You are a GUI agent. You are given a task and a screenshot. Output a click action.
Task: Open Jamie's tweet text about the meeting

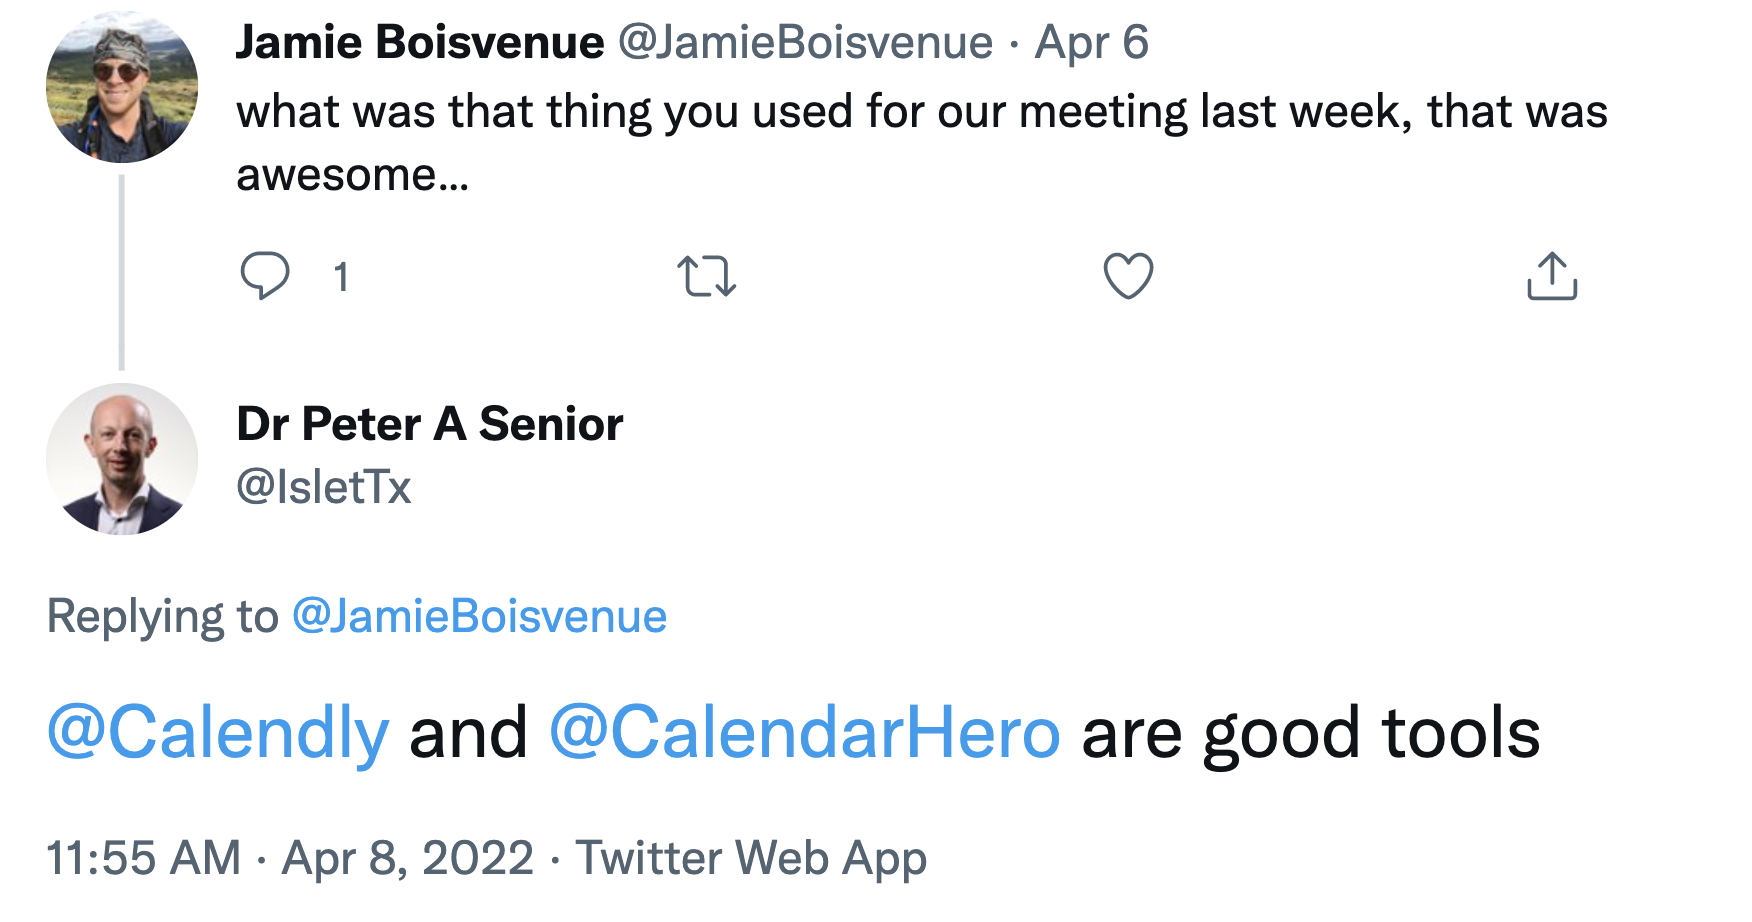922,142
